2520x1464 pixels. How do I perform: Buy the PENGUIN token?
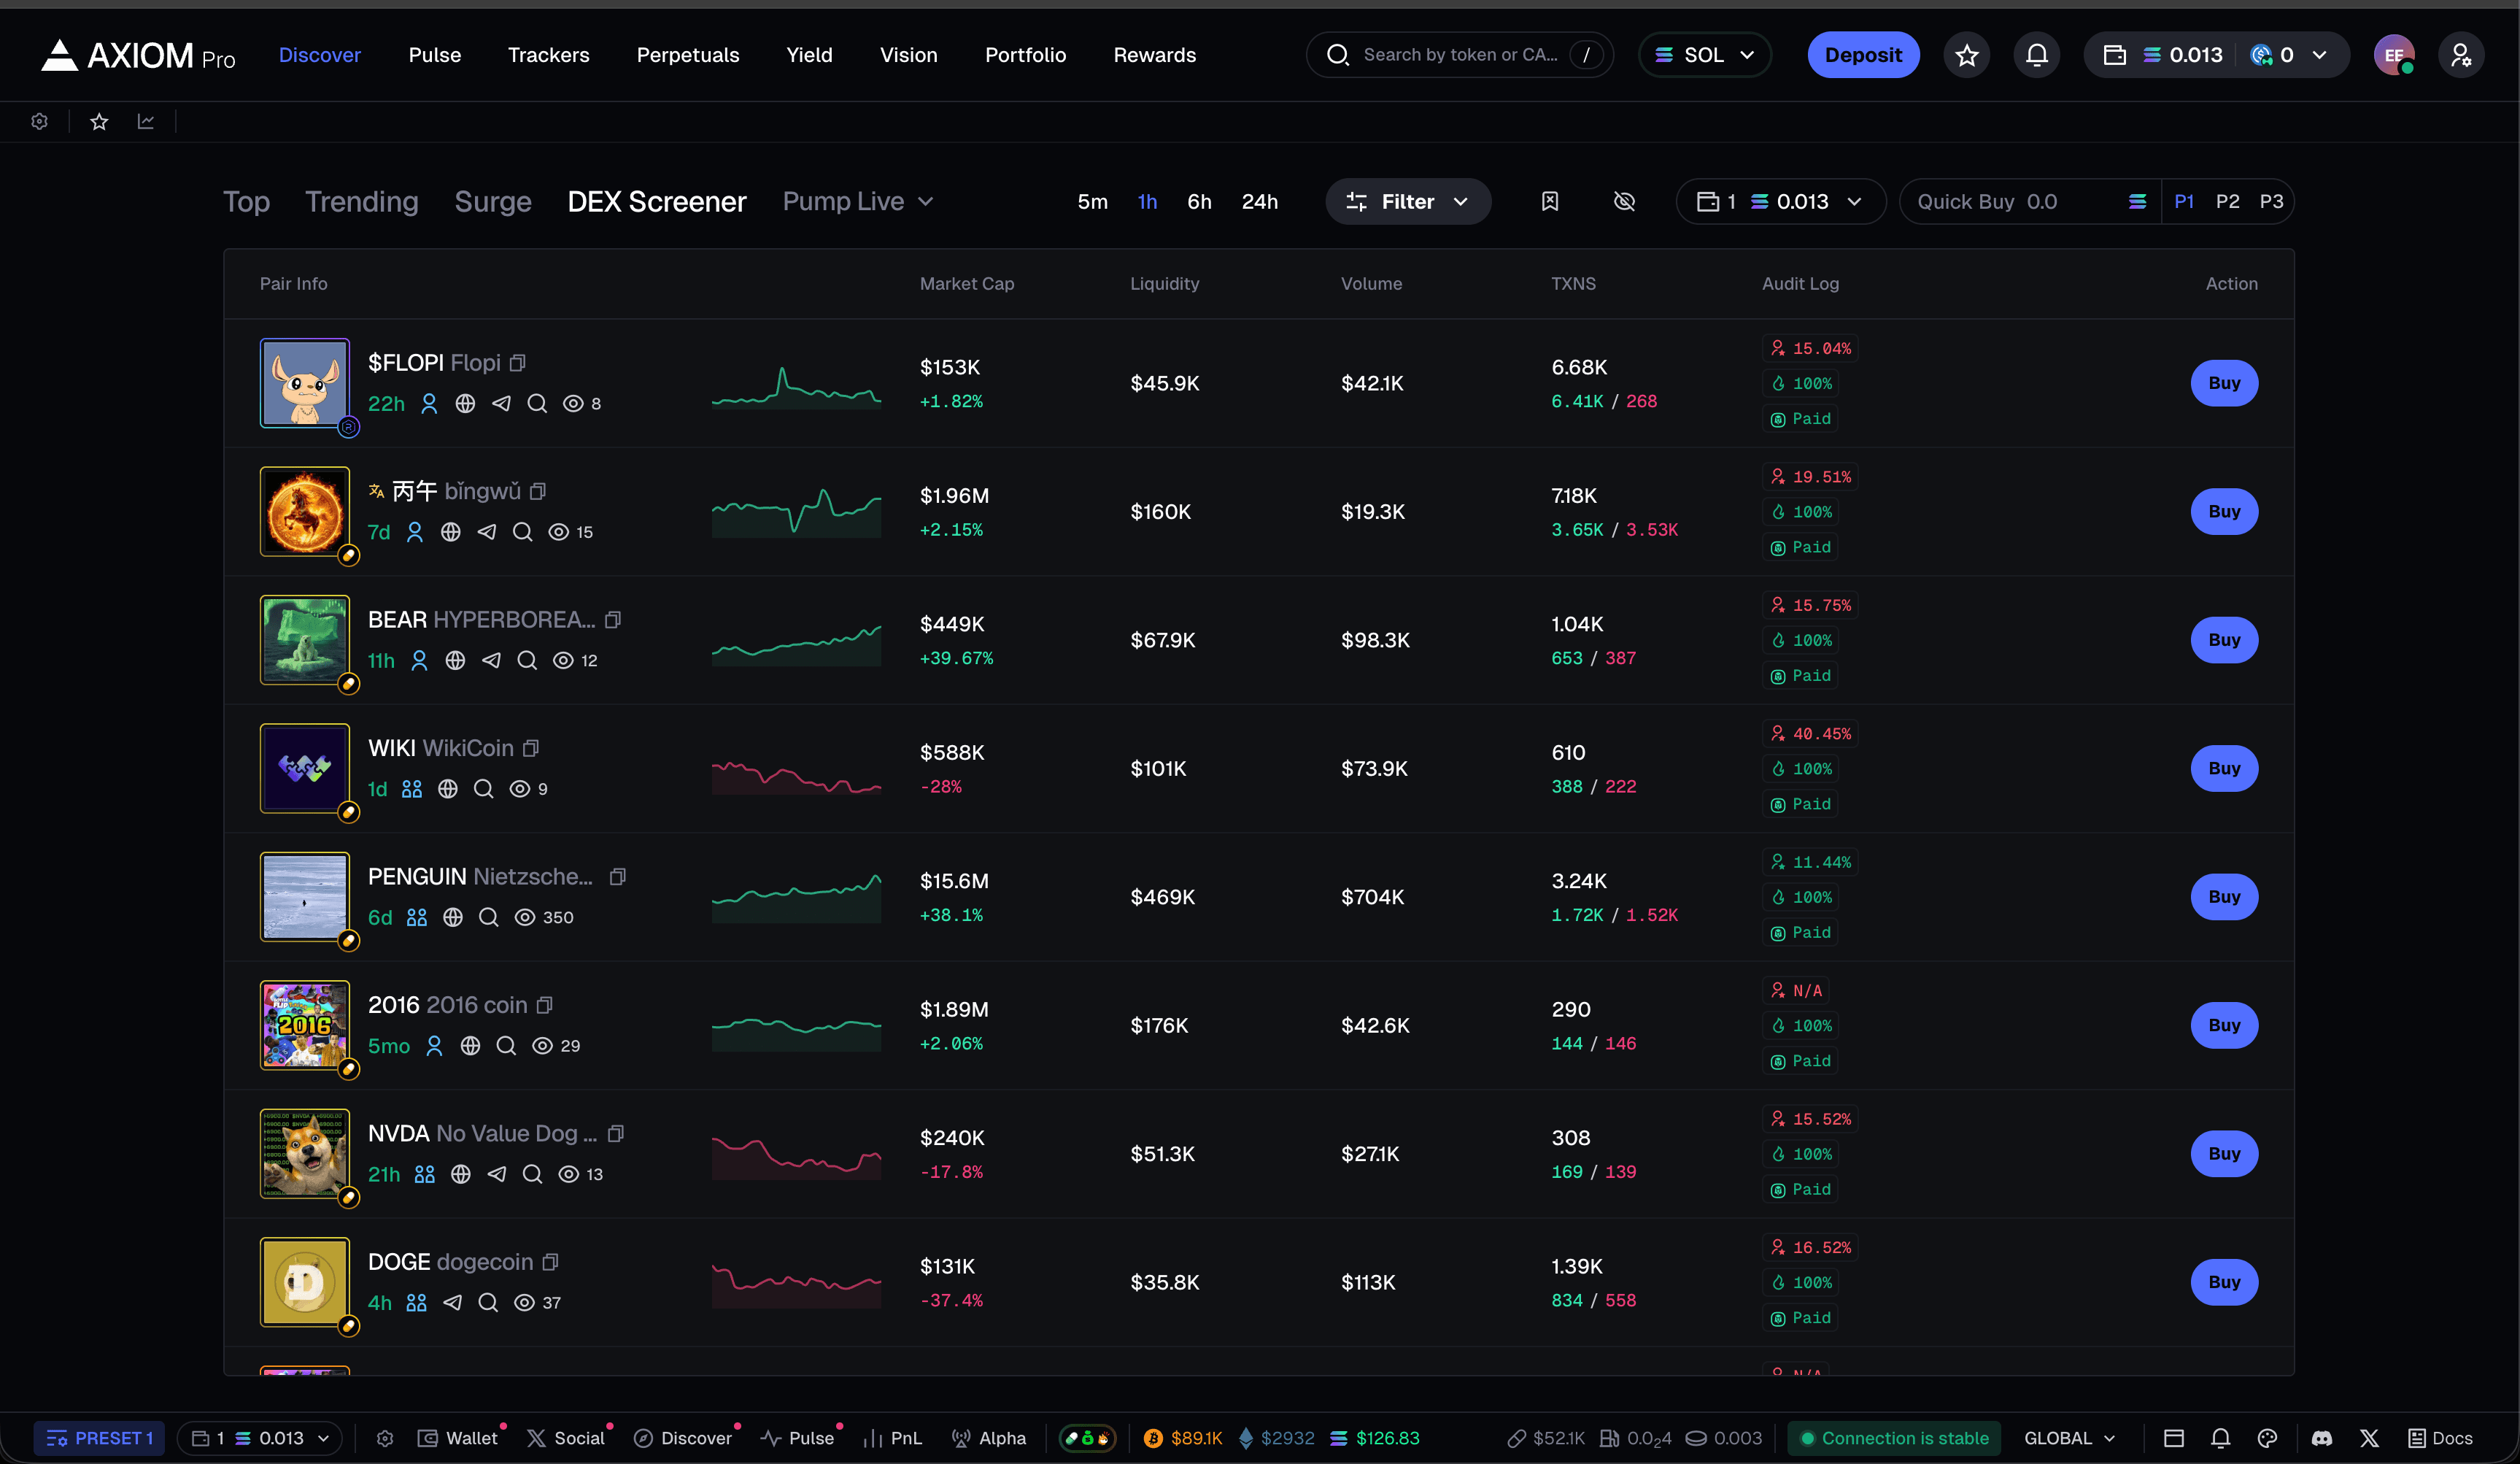click(x=2224, y=897)
